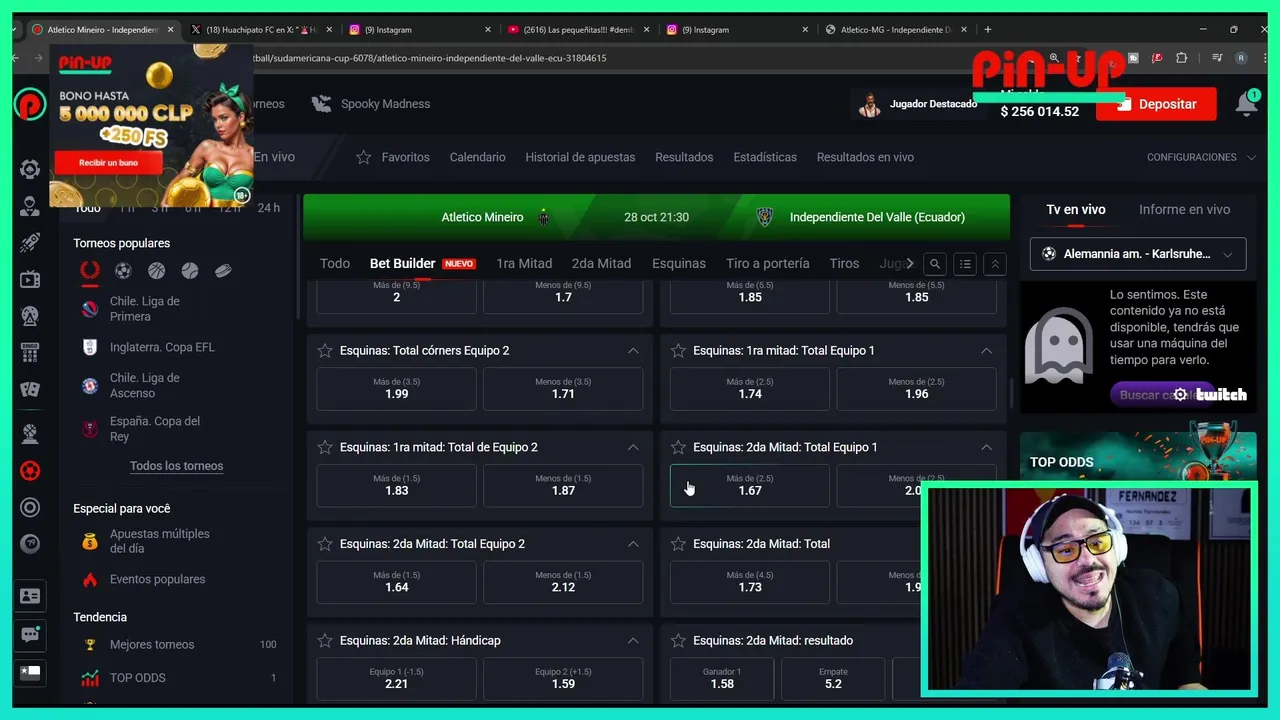Favorite Esquinas: Total córners Equipo 2 star
The image size is (1280, 720).
coord(325,350)
